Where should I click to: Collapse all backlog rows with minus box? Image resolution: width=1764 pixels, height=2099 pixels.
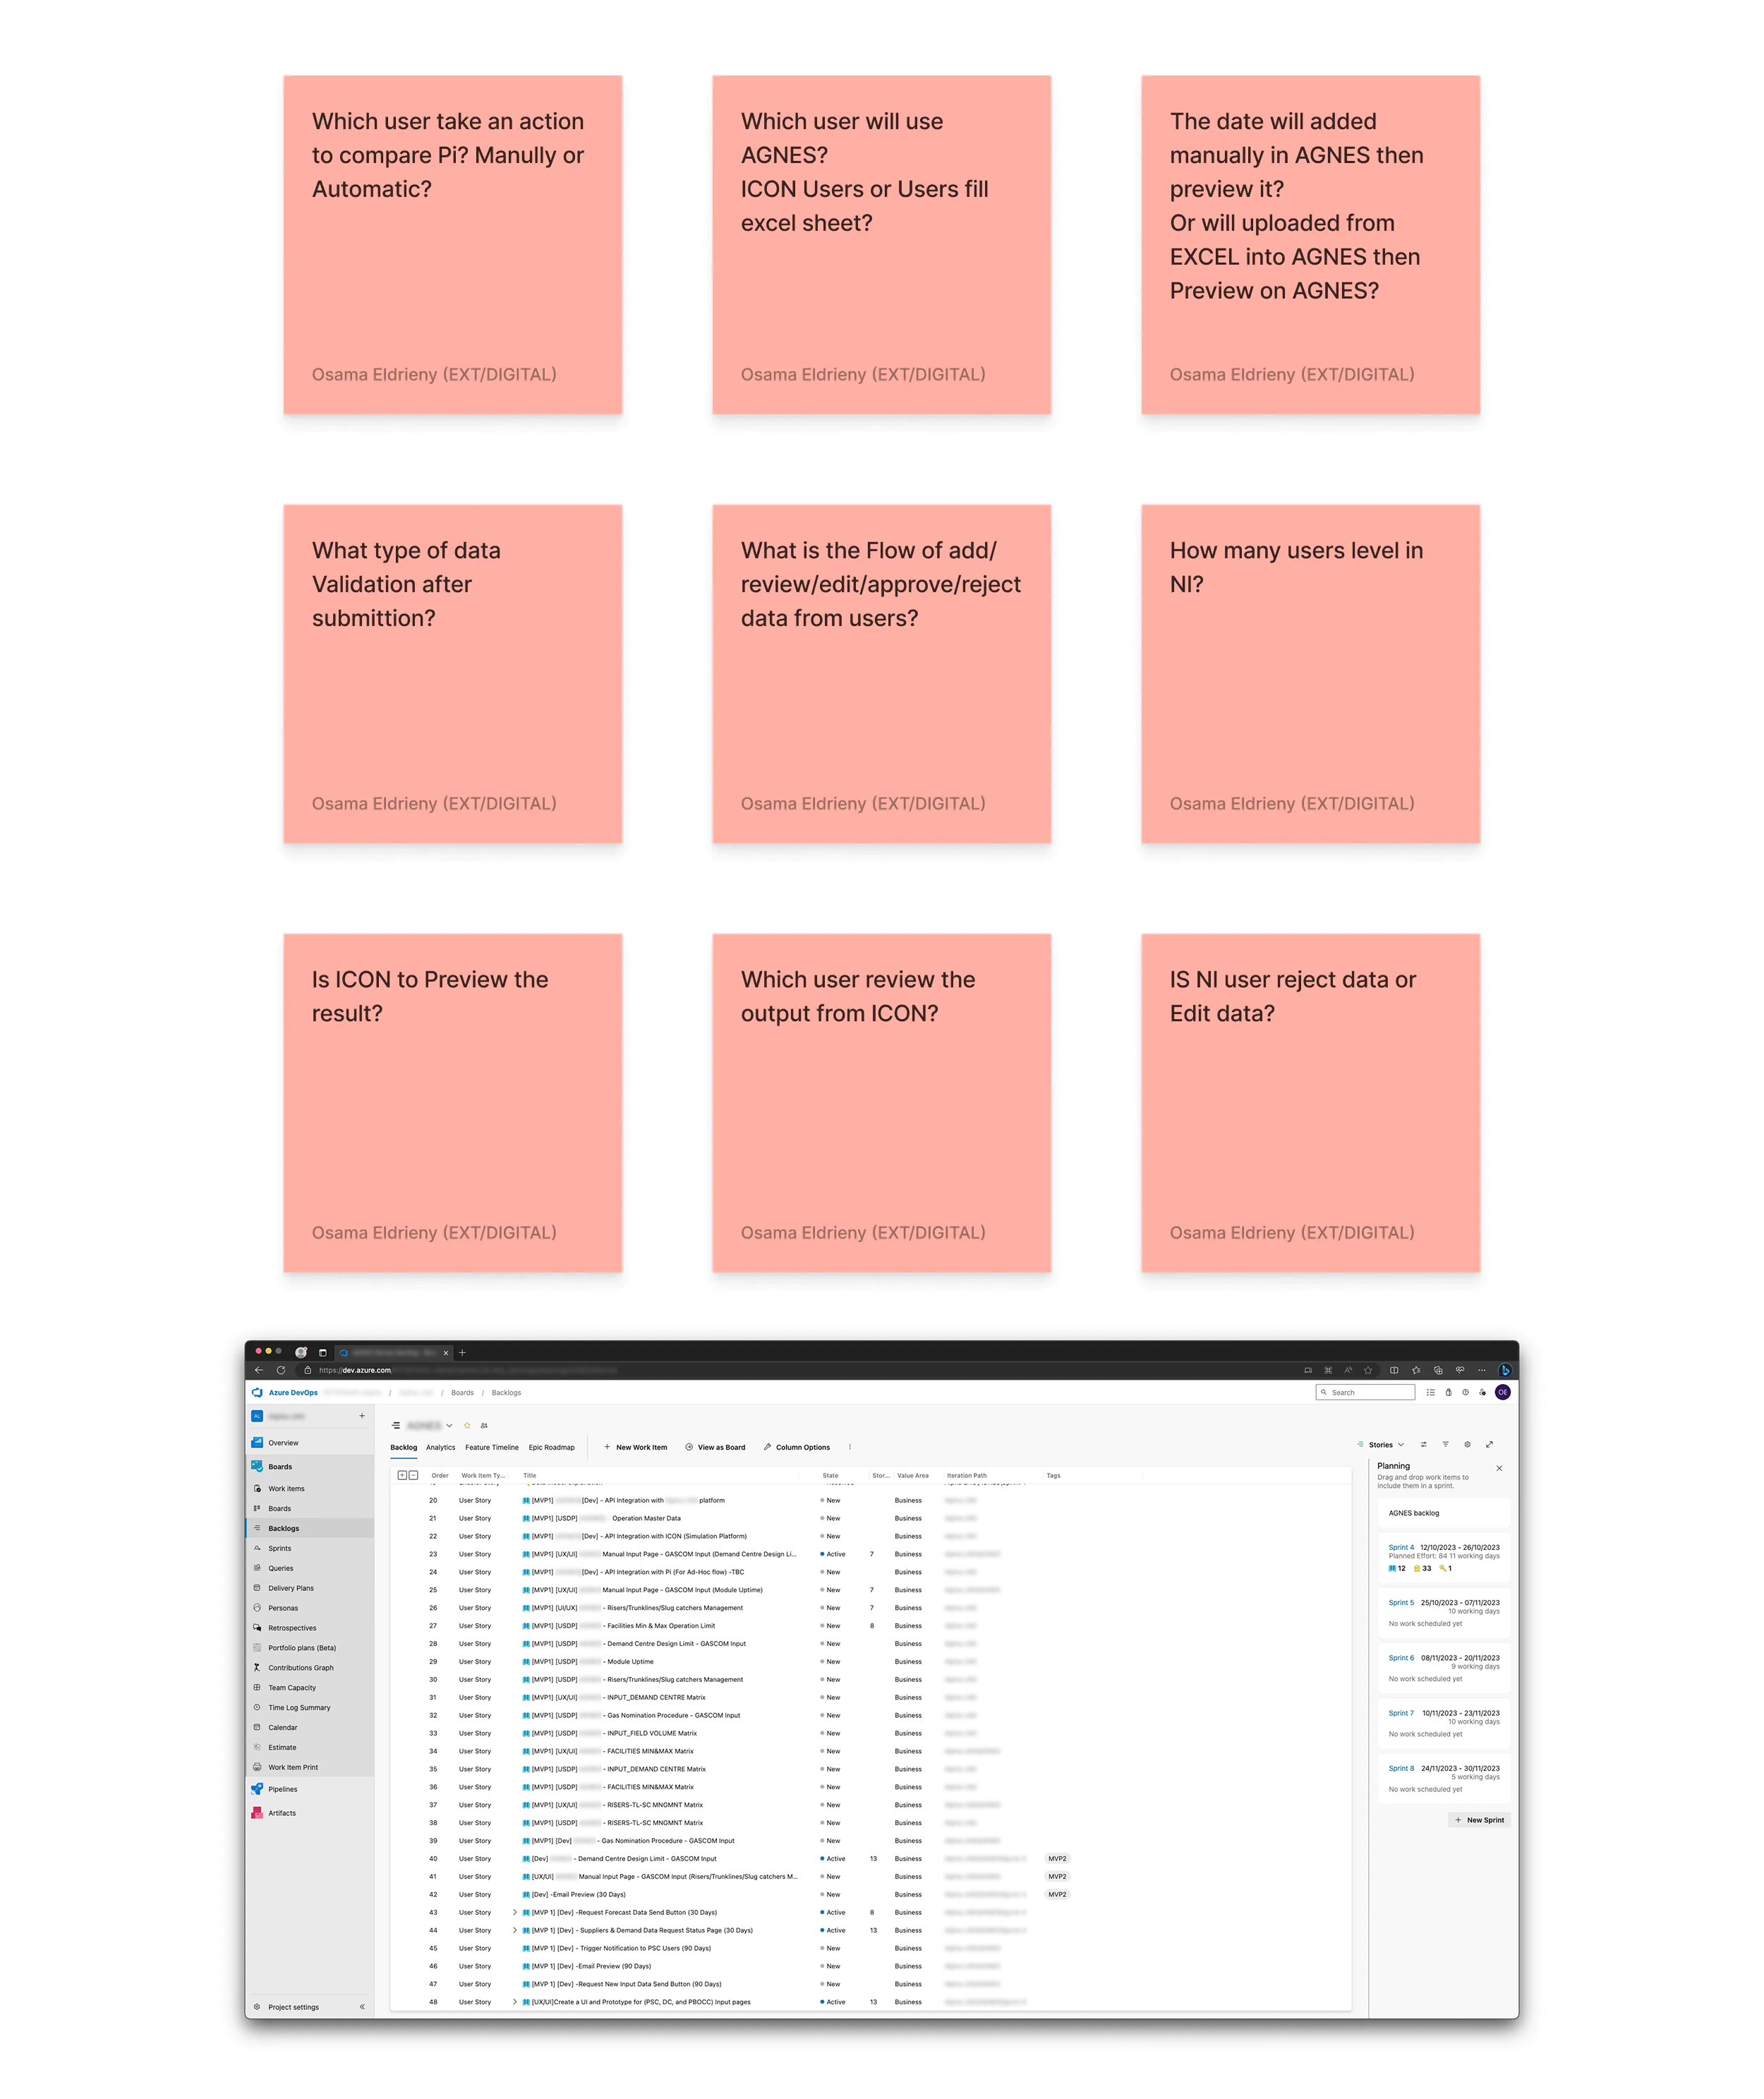point(413,1476)
